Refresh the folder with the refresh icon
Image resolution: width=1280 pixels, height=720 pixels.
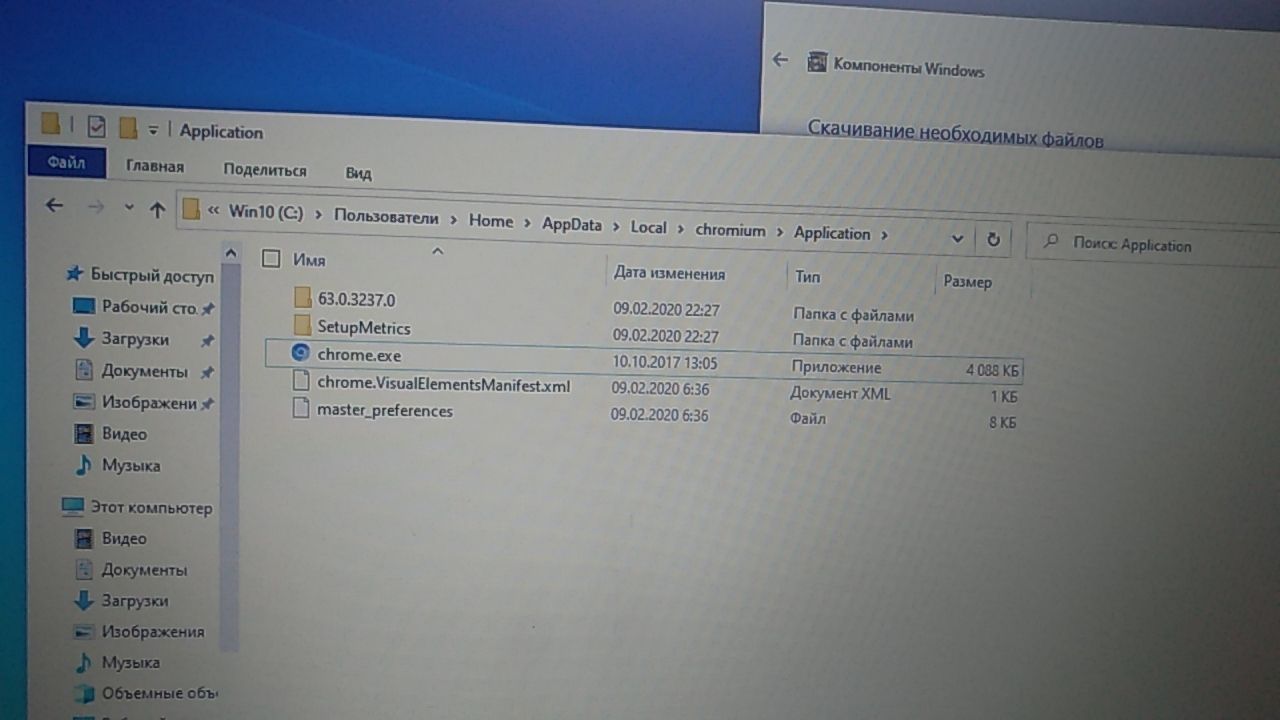pos(993,240)
